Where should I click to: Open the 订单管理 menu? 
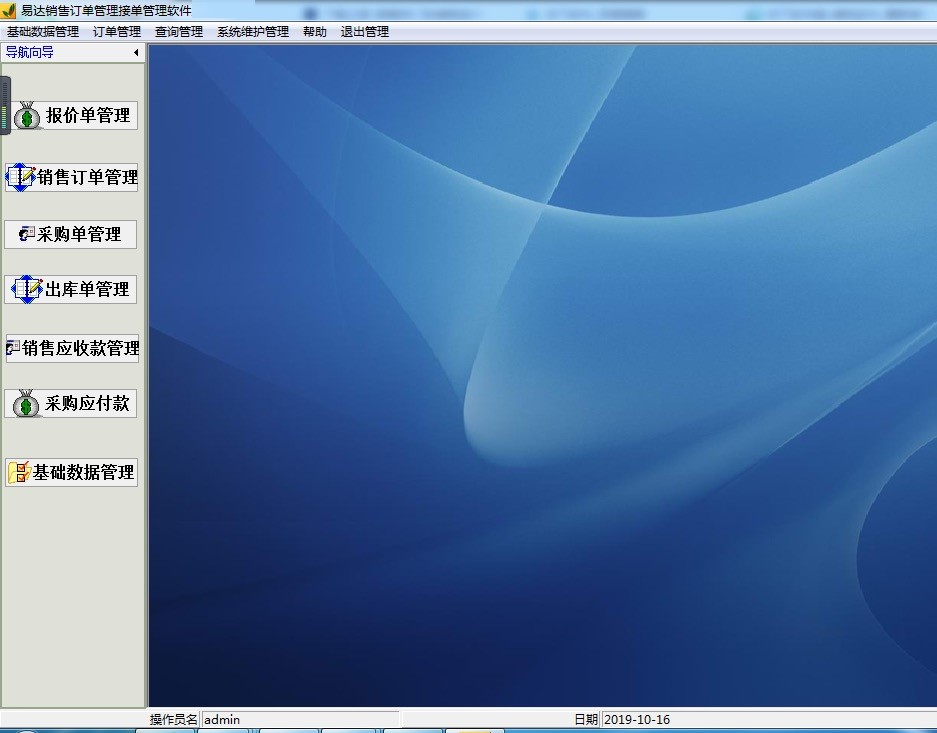tap(117, 32)
